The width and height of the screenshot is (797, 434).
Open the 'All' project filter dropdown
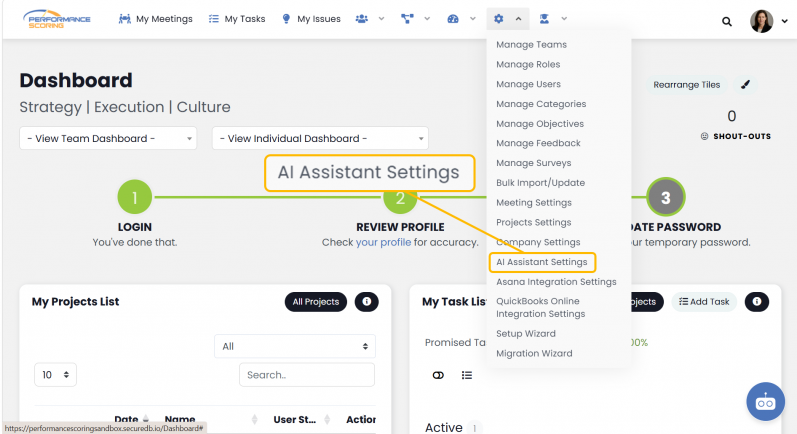click(295, 347)
